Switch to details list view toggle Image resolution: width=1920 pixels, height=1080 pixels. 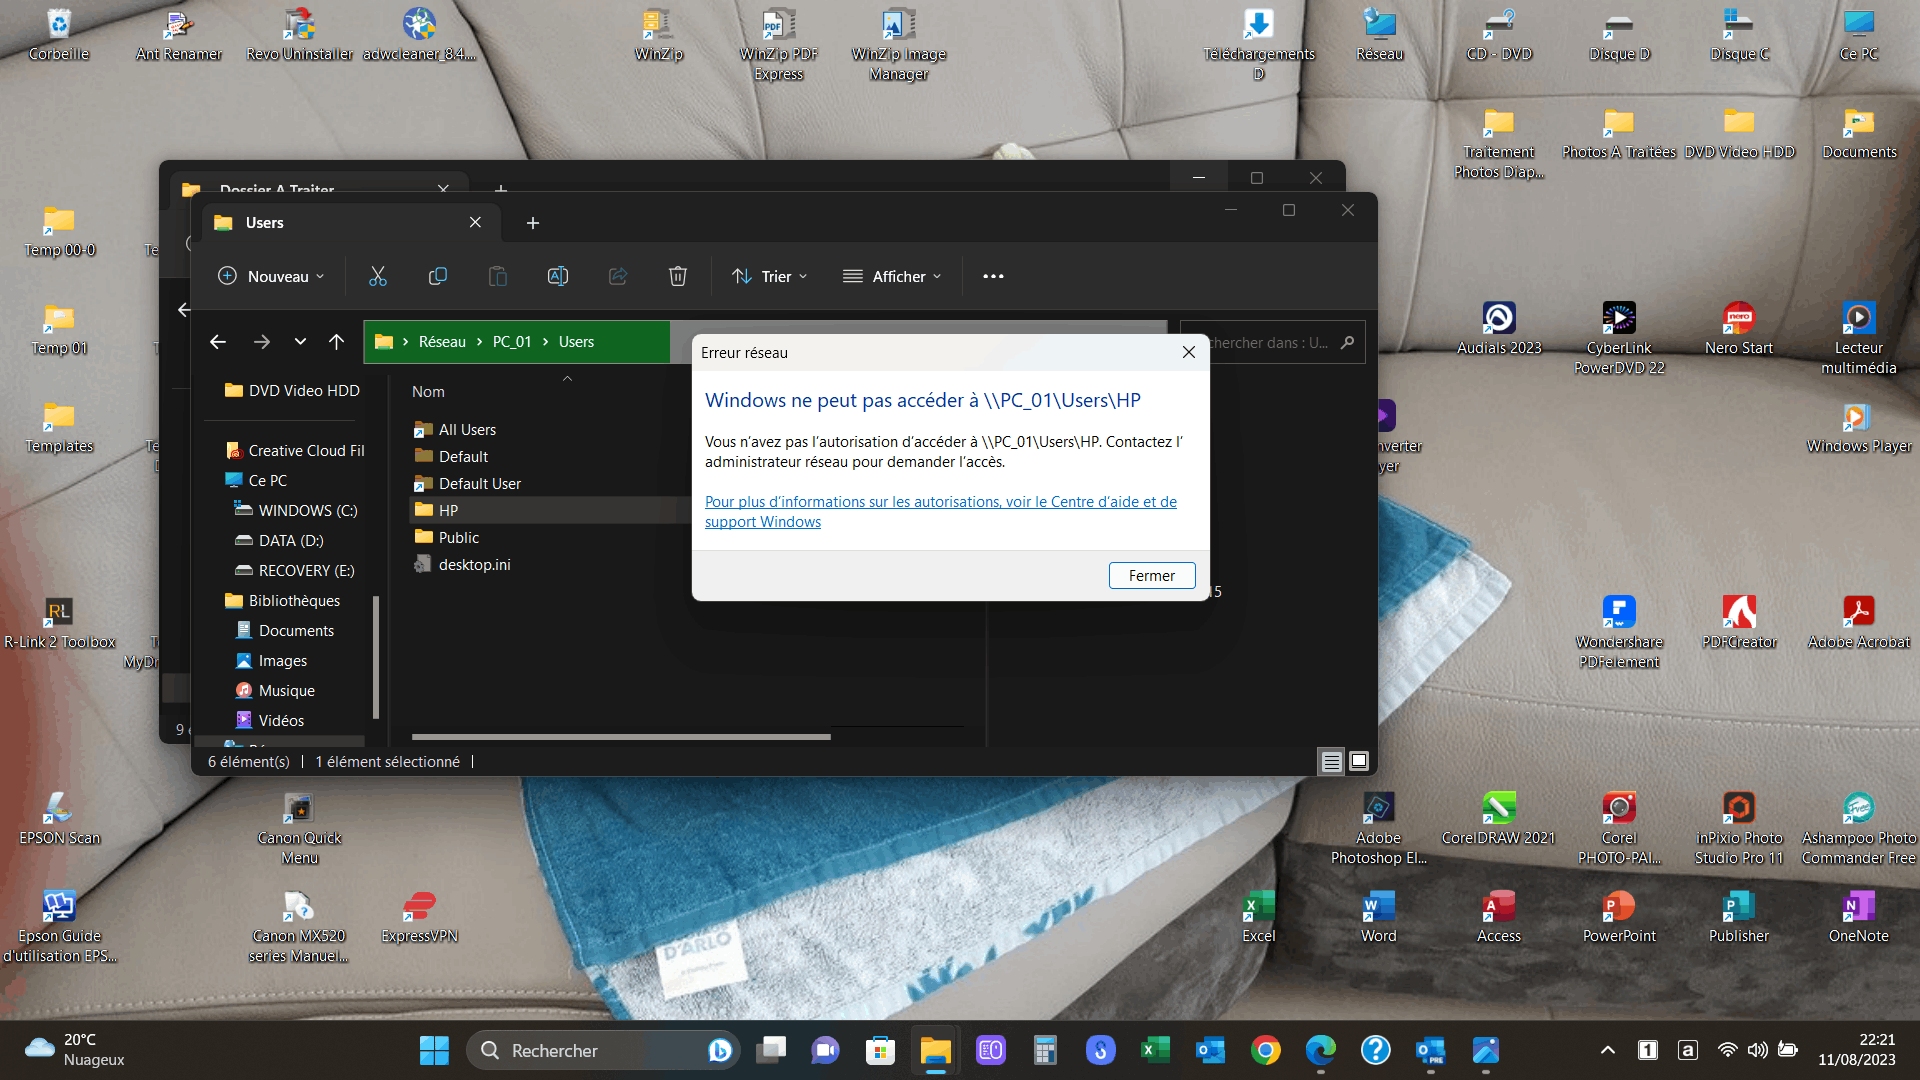1331,762
